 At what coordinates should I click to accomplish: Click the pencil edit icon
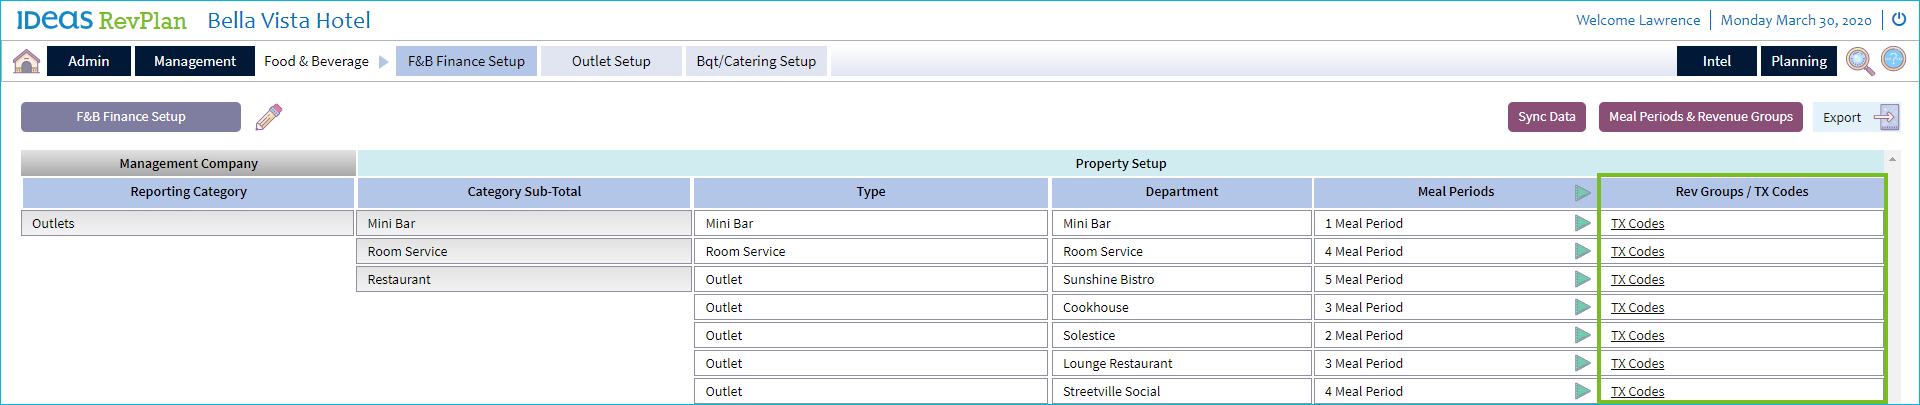pos(269,117)
